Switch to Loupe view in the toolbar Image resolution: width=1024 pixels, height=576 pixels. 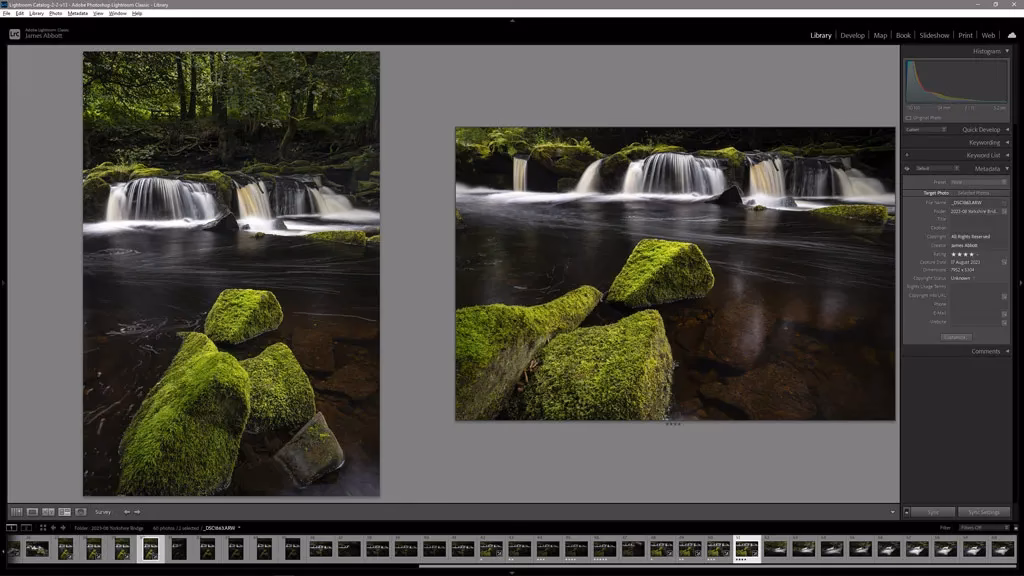(x=32, y=511)
